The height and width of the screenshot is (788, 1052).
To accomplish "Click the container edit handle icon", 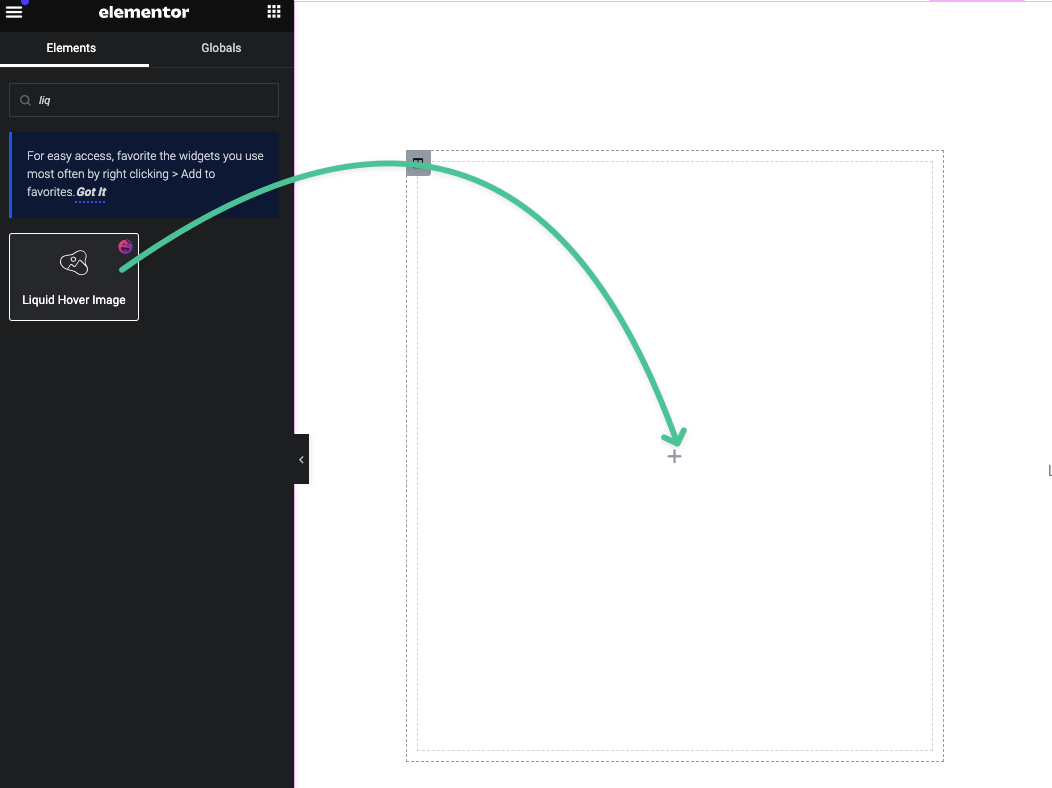I will [418, 163].
